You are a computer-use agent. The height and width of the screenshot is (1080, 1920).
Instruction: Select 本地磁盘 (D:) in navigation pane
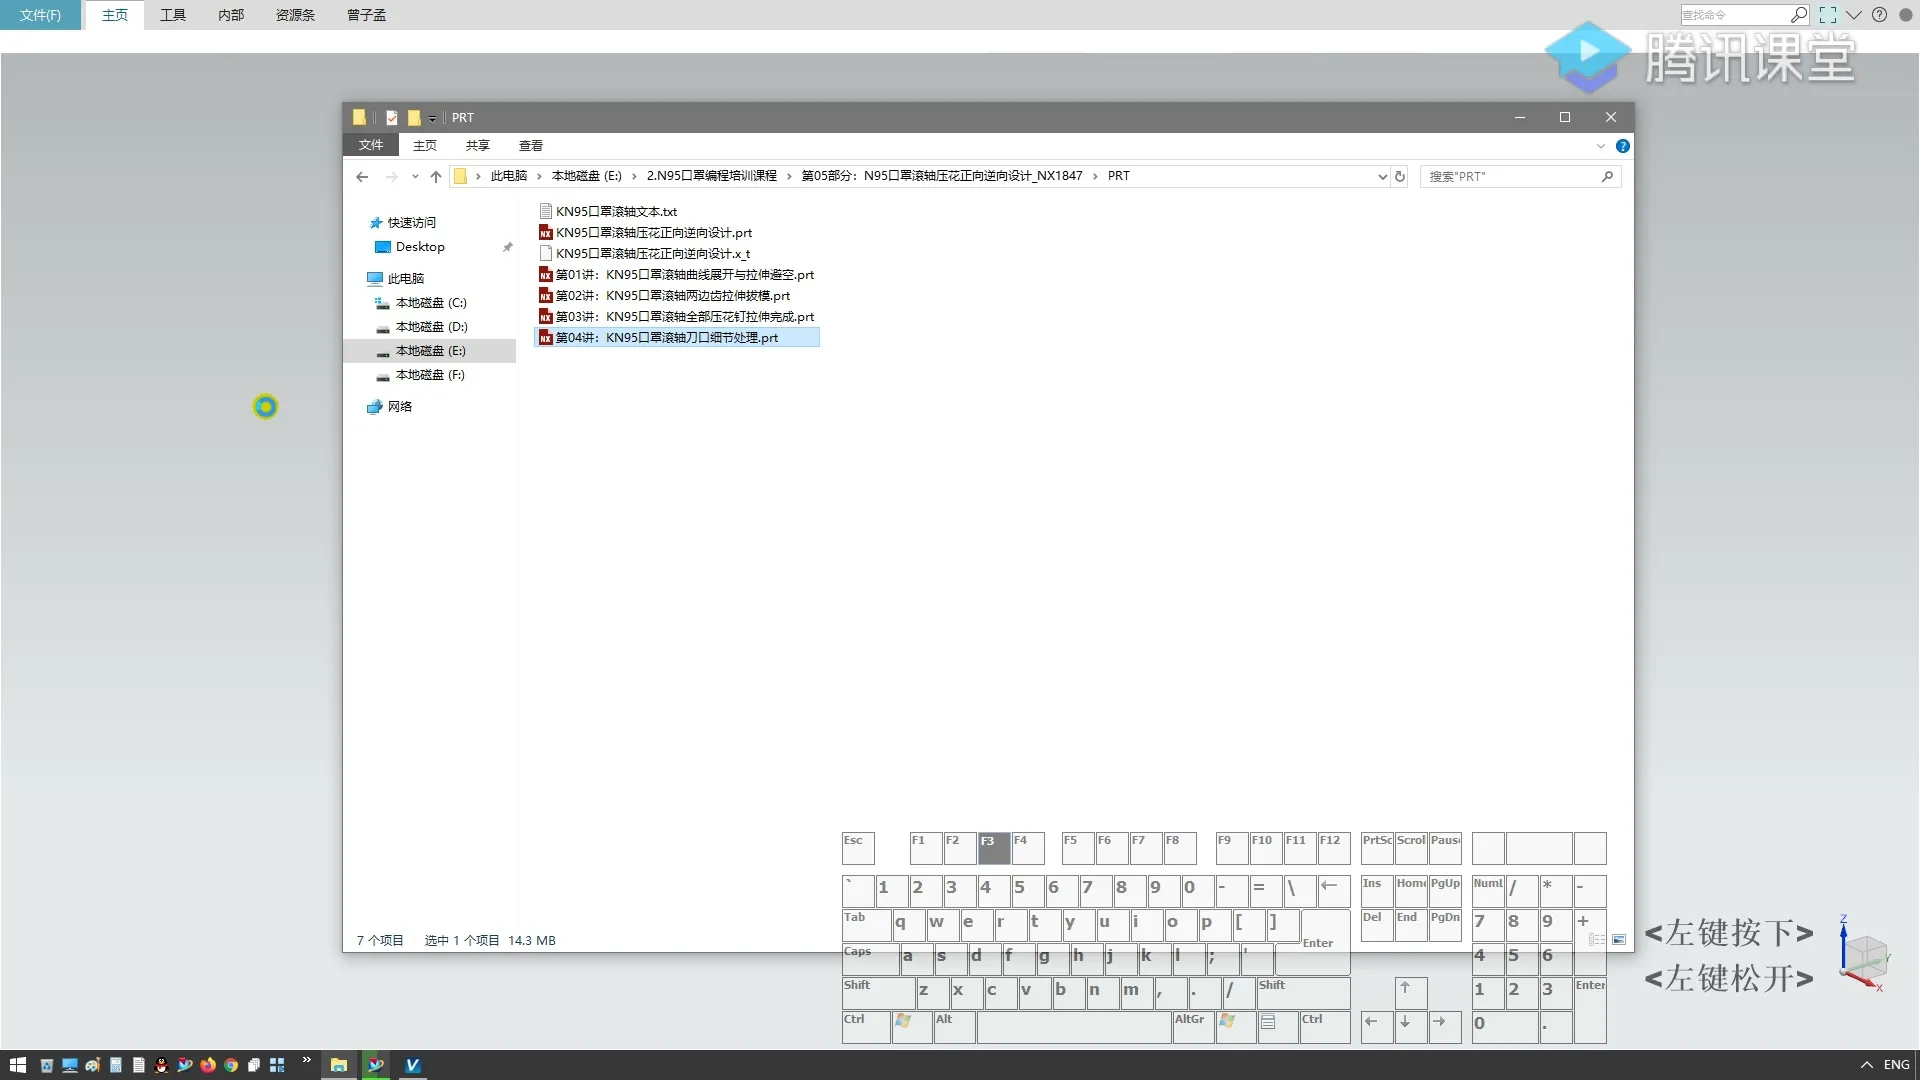(431, 327)
